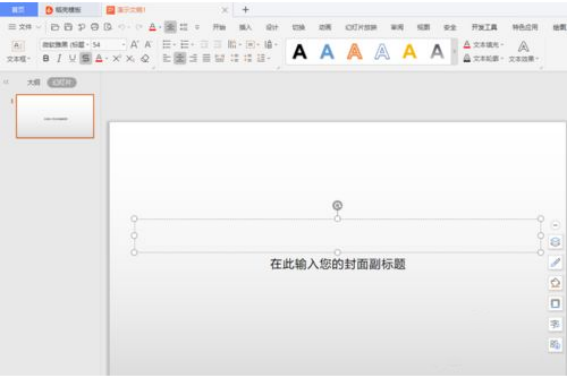Open the font size dropdown showing 54

click(x=108, y=44)
